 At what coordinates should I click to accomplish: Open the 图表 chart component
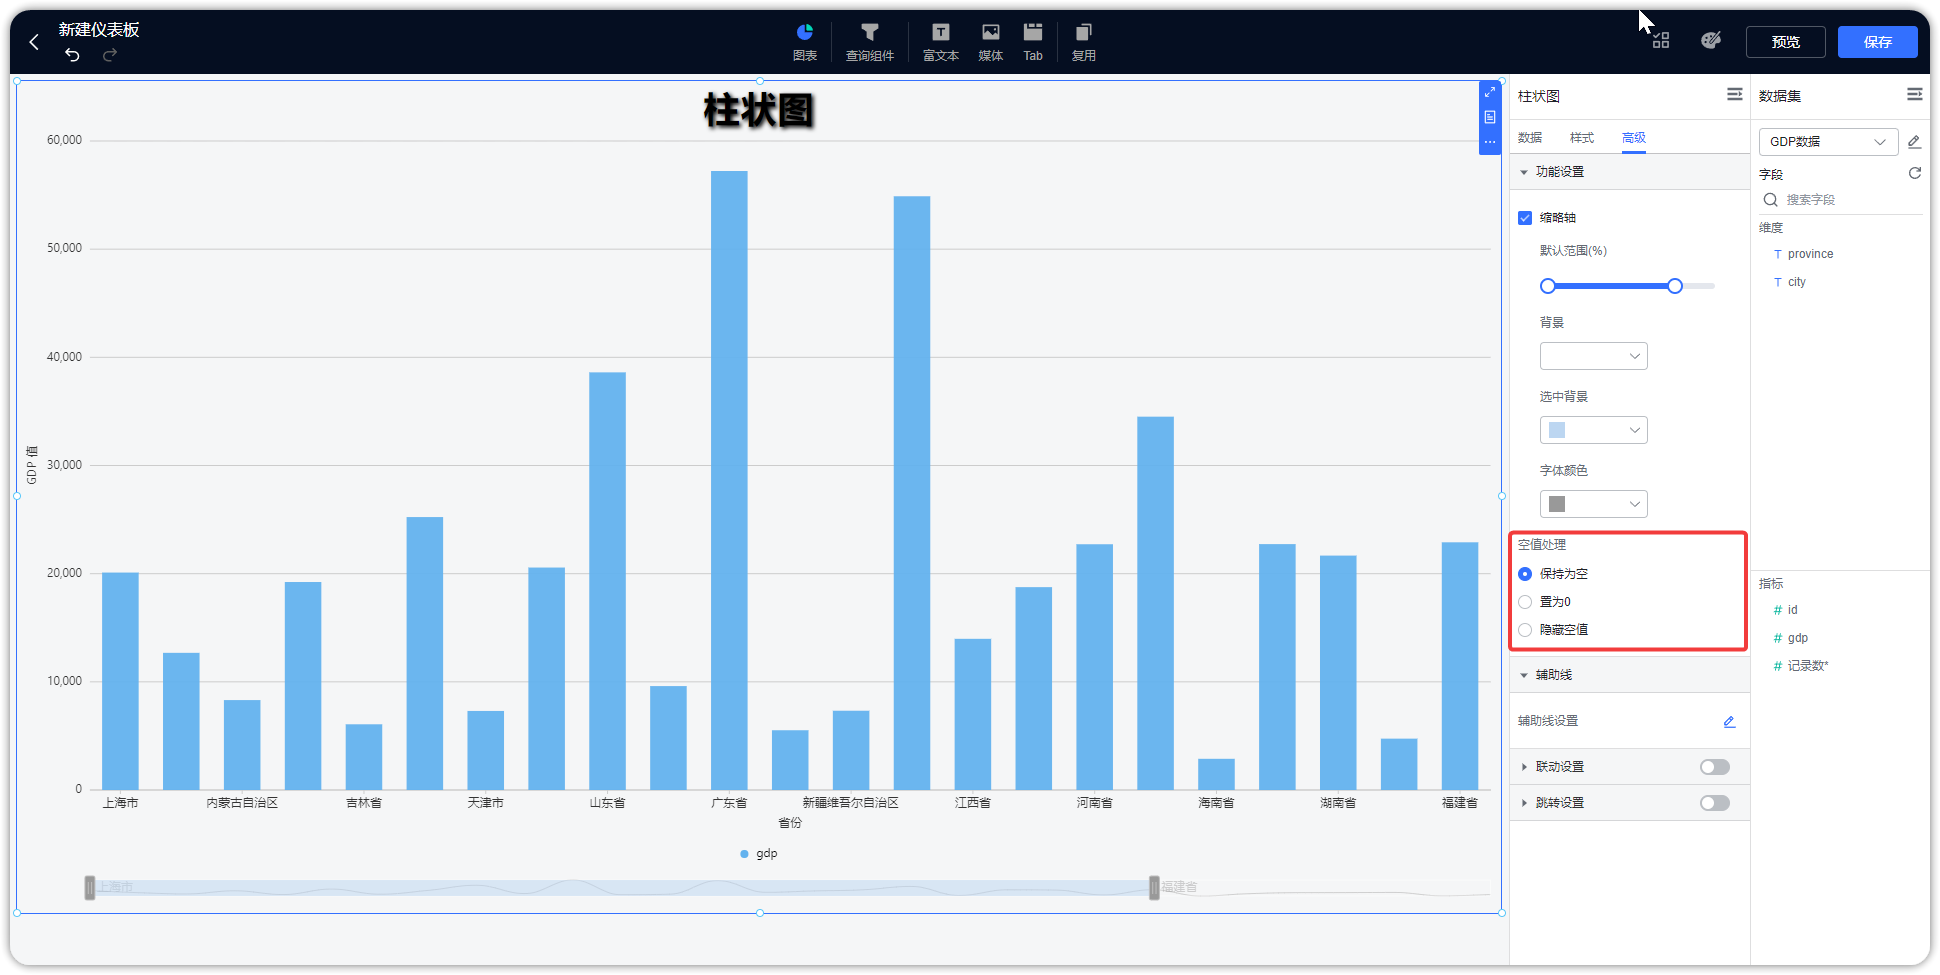click(805, 42)
